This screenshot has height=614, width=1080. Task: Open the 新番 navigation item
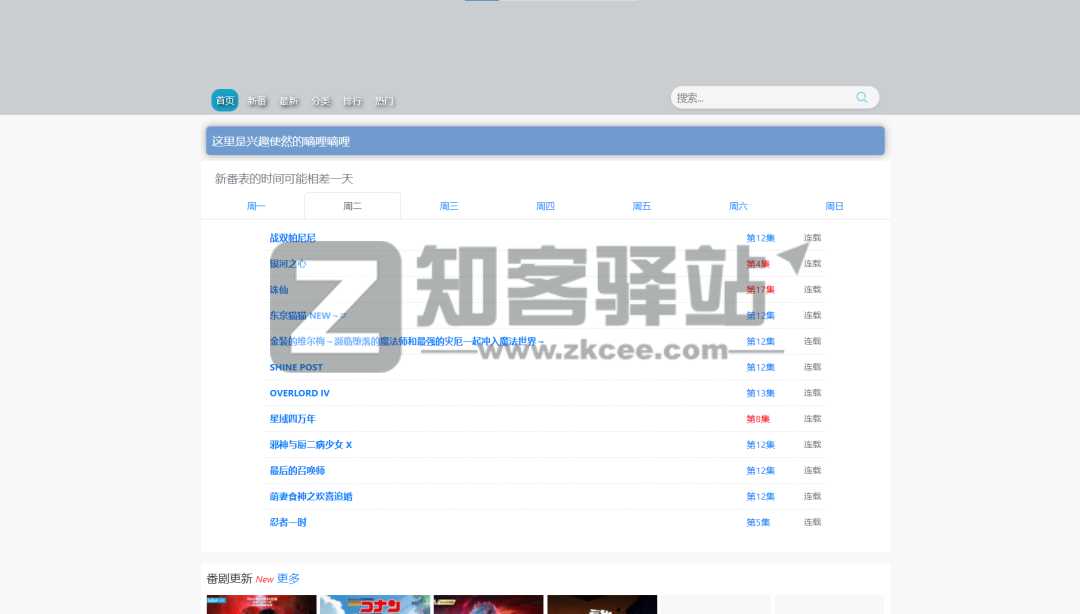click(256, 100)
